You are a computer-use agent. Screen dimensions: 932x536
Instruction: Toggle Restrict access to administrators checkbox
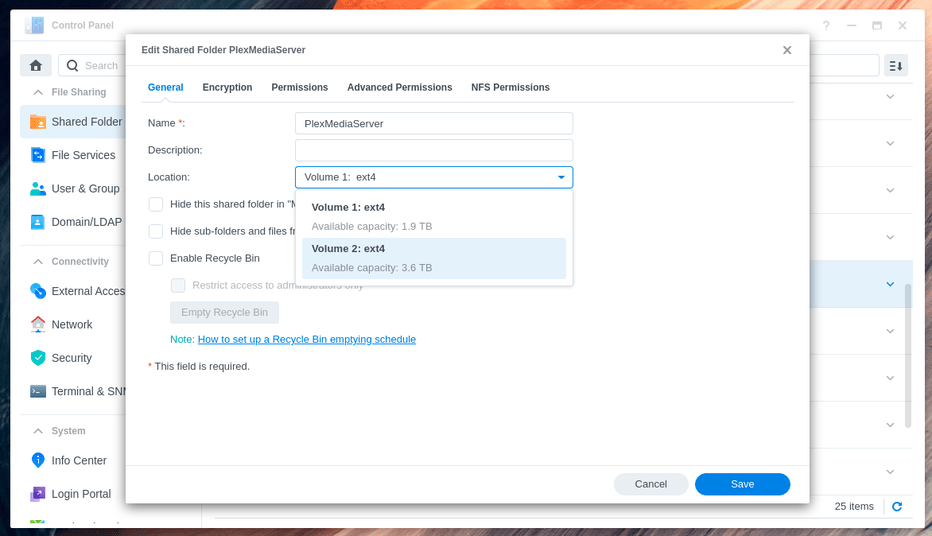tap(178, 285)
